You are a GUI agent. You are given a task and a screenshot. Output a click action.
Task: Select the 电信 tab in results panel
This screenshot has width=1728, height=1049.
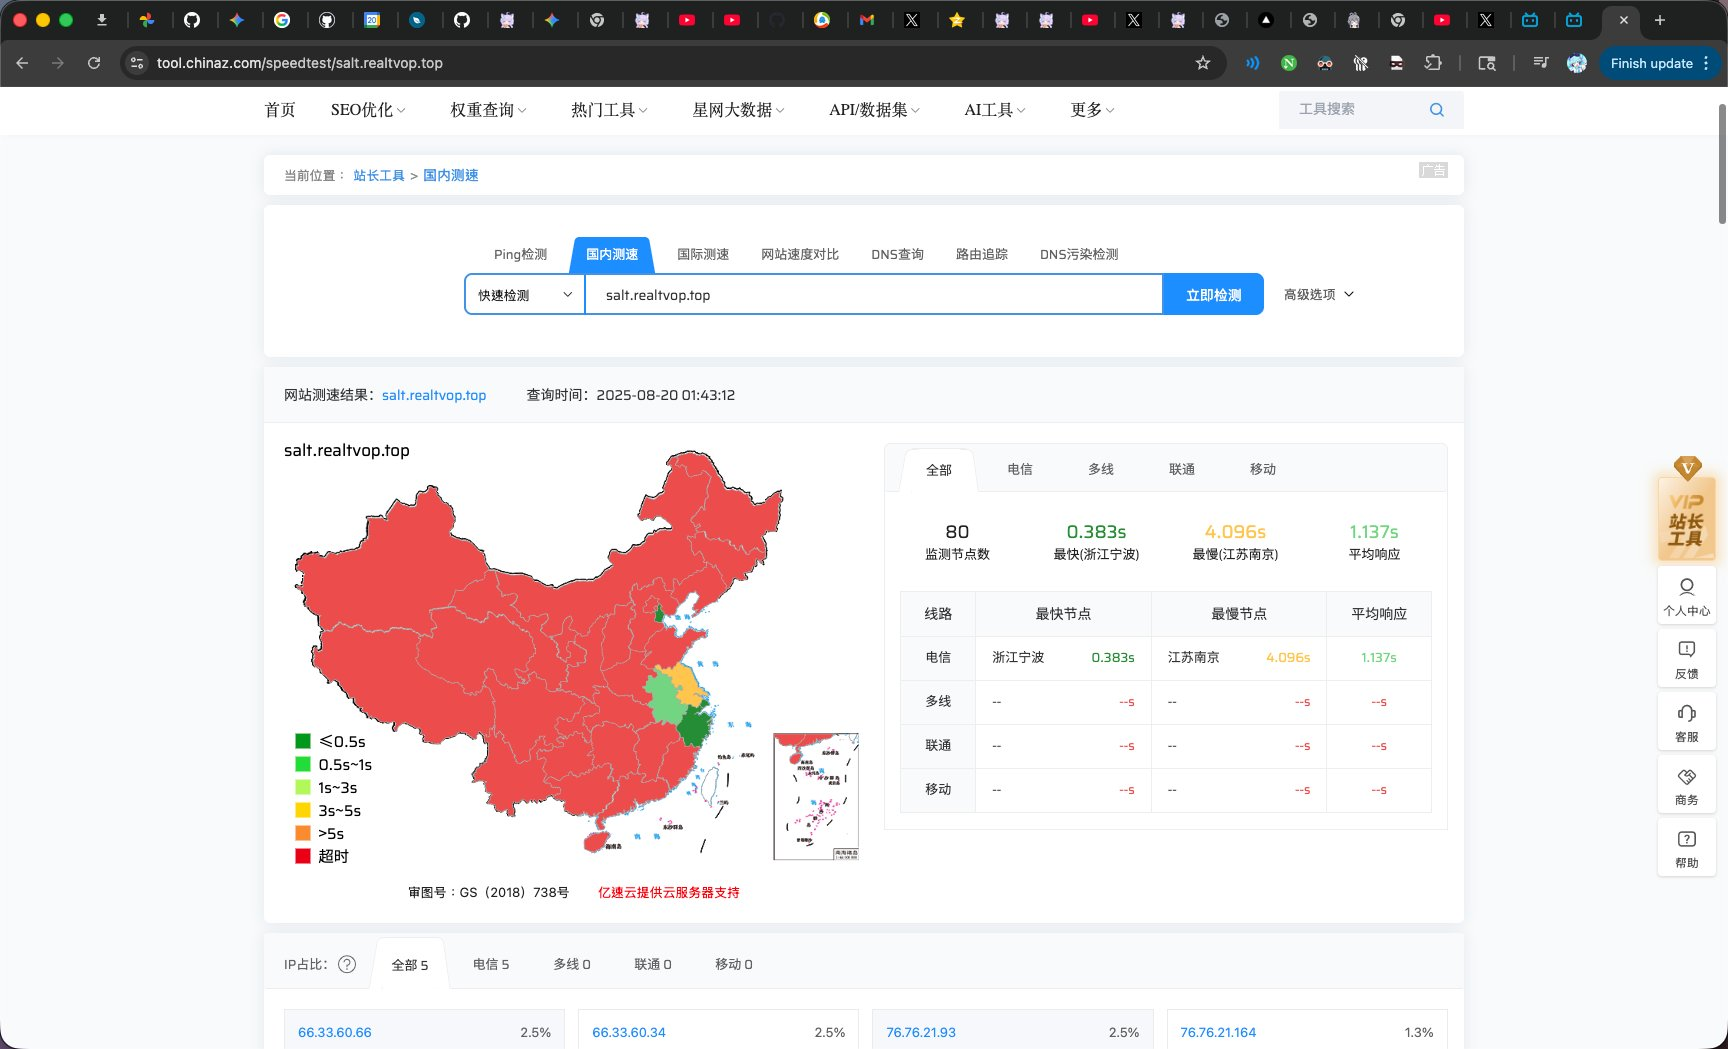pyautogui.click(x=1019, y=469)
